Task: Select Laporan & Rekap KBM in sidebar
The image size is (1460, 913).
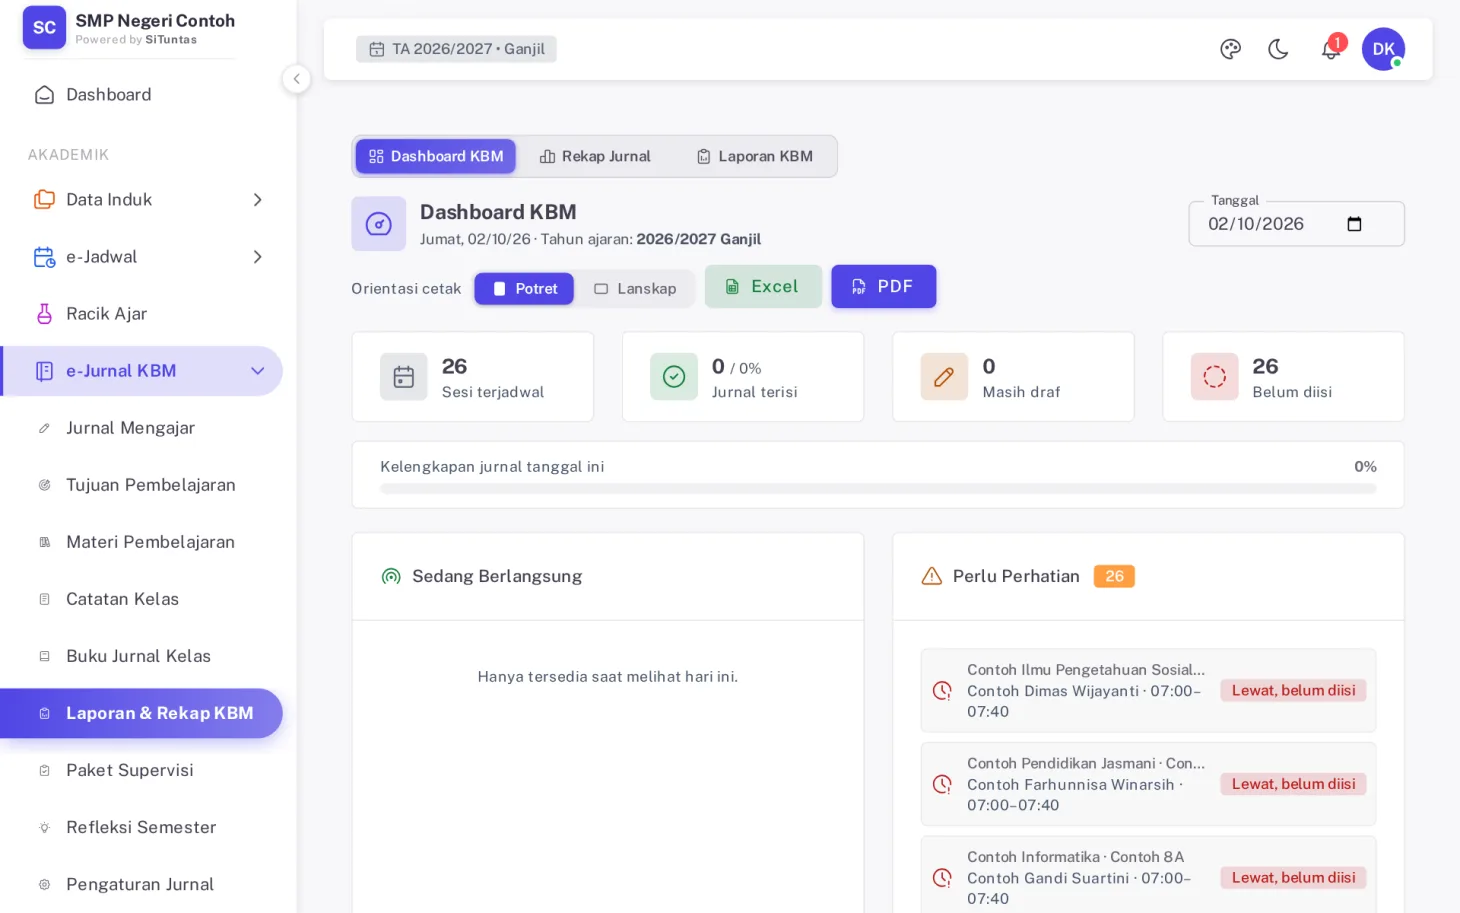Action: click(x=142, y=713)
